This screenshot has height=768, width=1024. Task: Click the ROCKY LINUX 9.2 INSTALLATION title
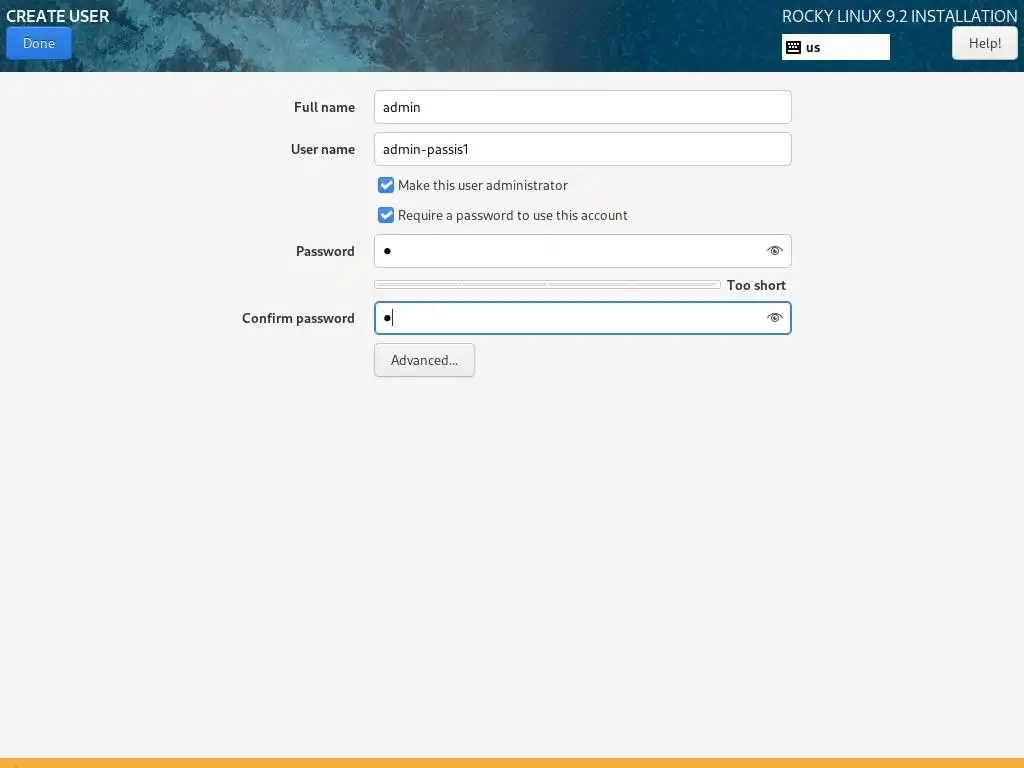(899, 16)
